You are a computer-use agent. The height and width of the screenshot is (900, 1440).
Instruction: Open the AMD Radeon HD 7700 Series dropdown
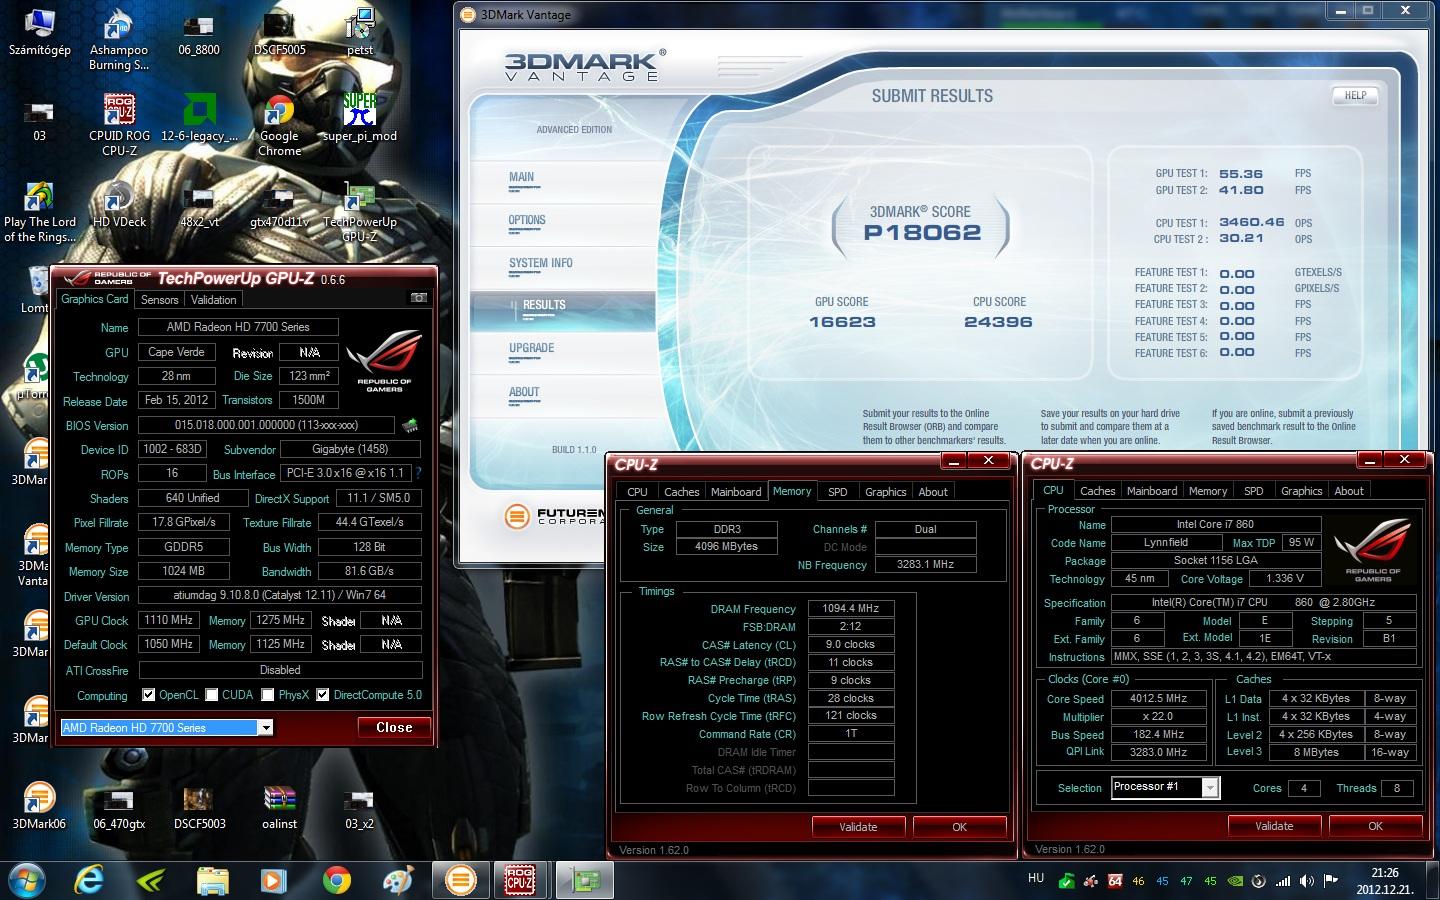click(x=266, y=728)
